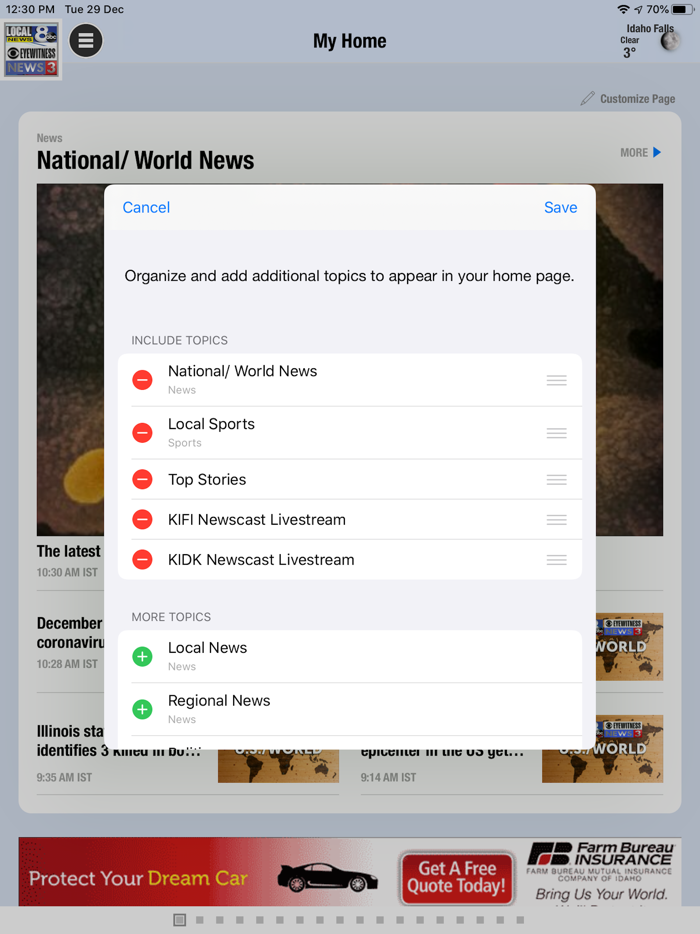This screenshot has height=934, width=700.
Task: Add Local News with its green plus icon
Action: pyautogui.click(x=142, y=656)
